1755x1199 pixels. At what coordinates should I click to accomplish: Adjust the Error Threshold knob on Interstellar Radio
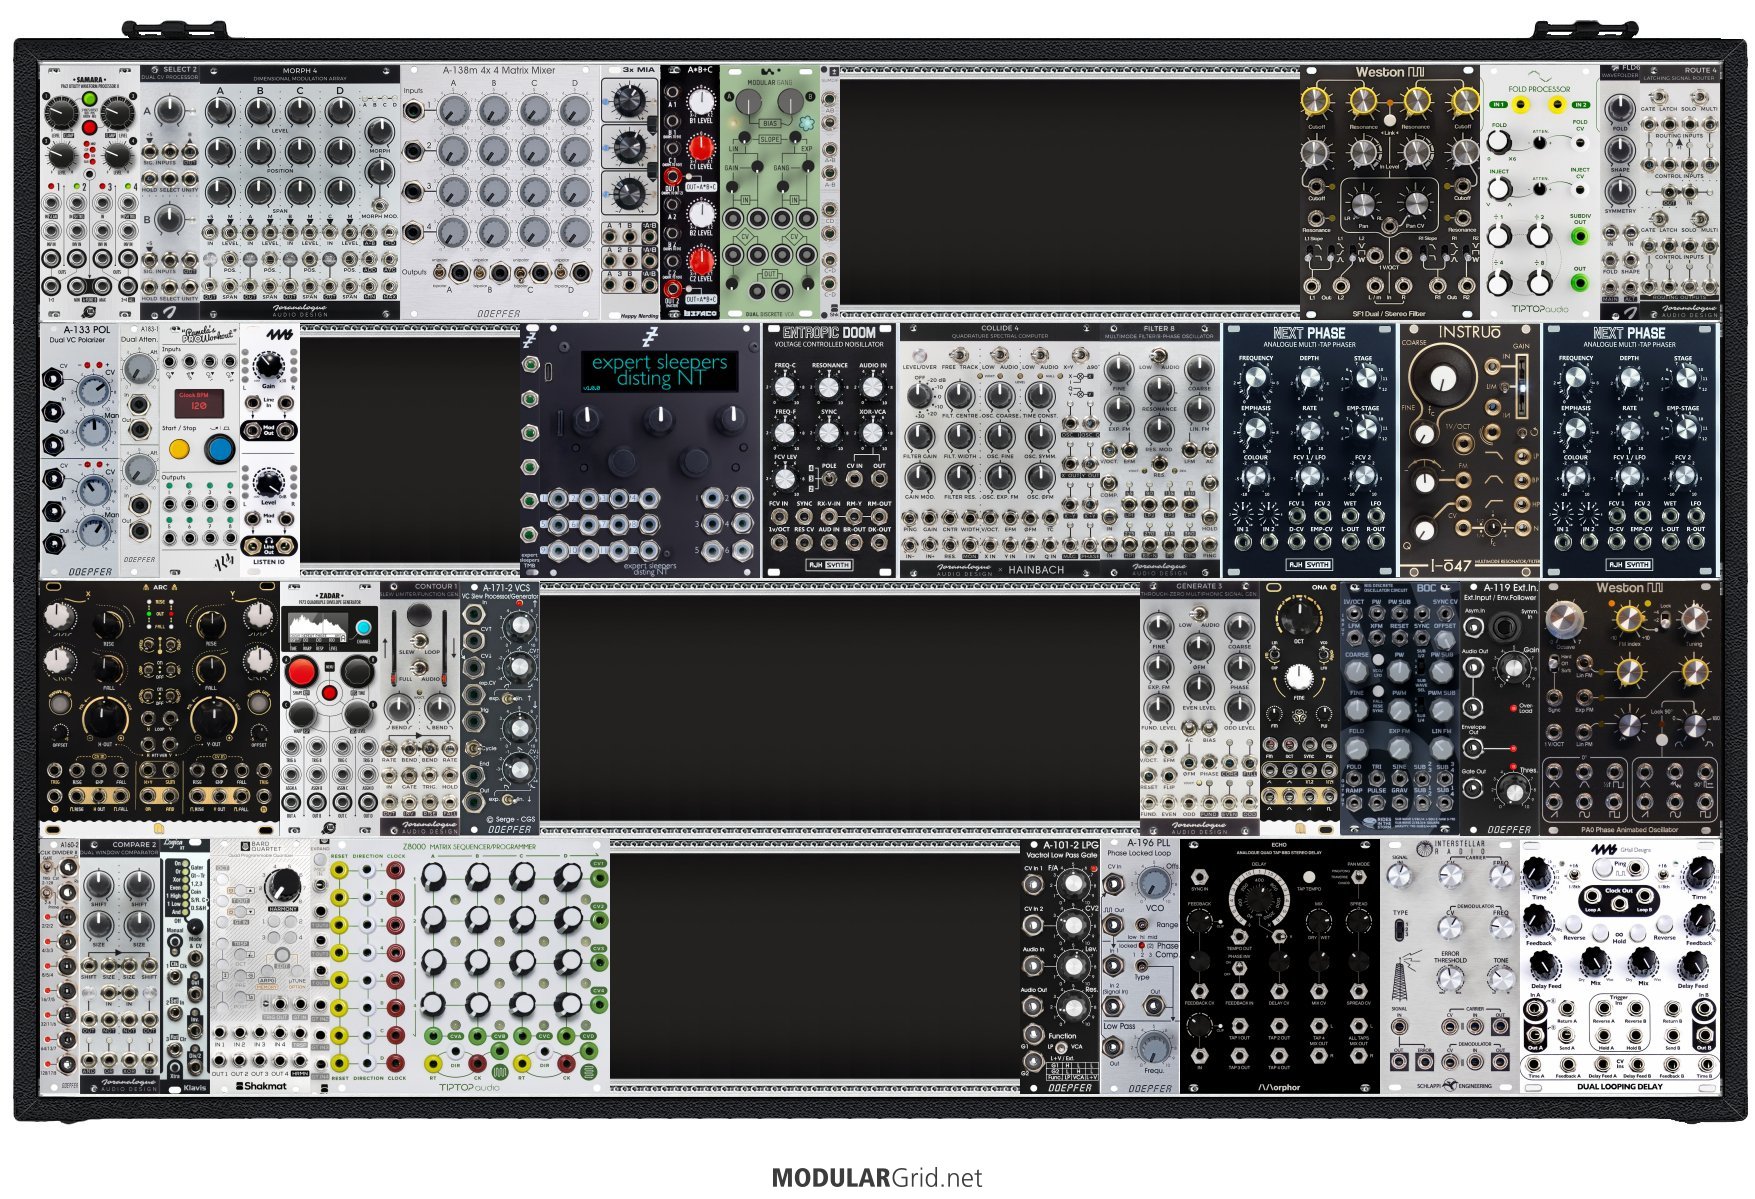1450,979
